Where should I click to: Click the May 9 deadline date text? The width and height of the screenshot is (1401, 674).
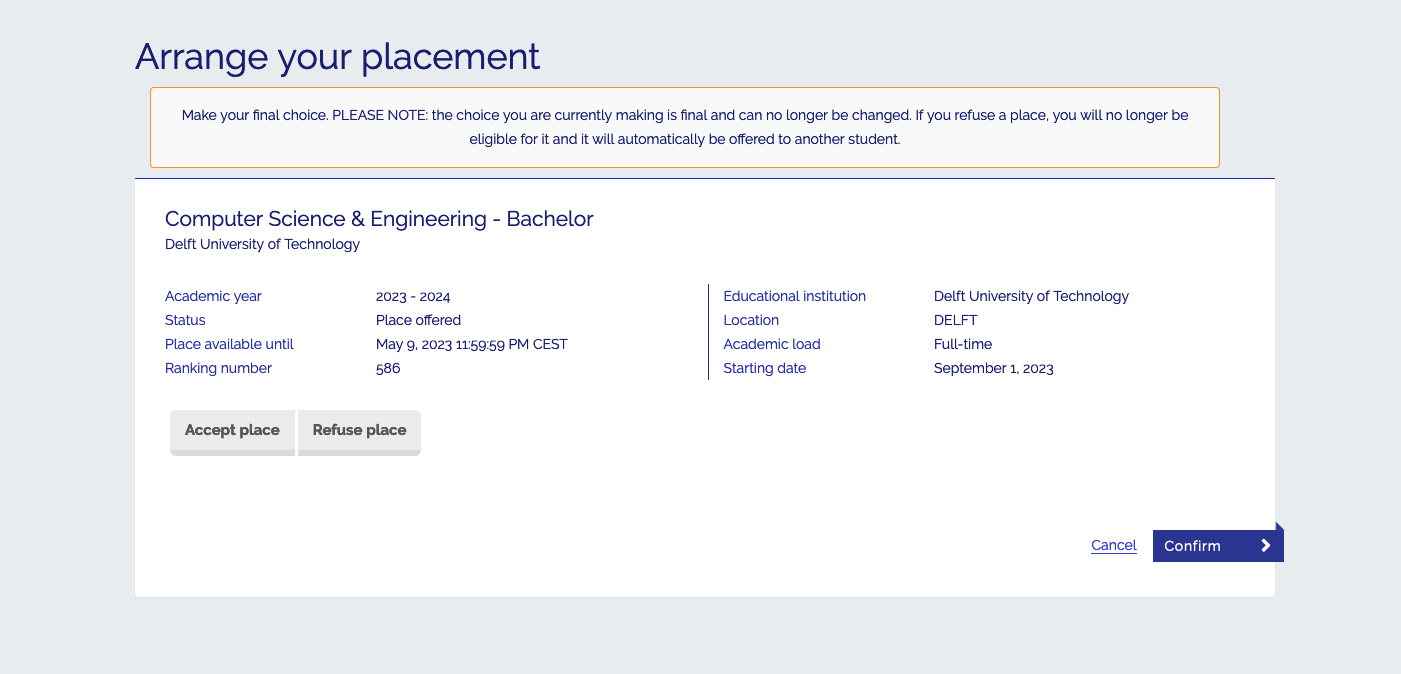471,344
